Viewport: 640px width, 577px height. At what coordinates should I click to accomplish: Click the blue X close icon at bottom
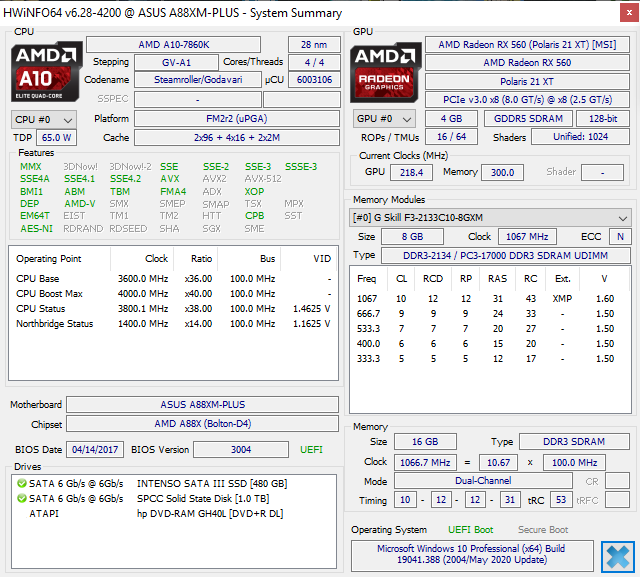(618, 557)
